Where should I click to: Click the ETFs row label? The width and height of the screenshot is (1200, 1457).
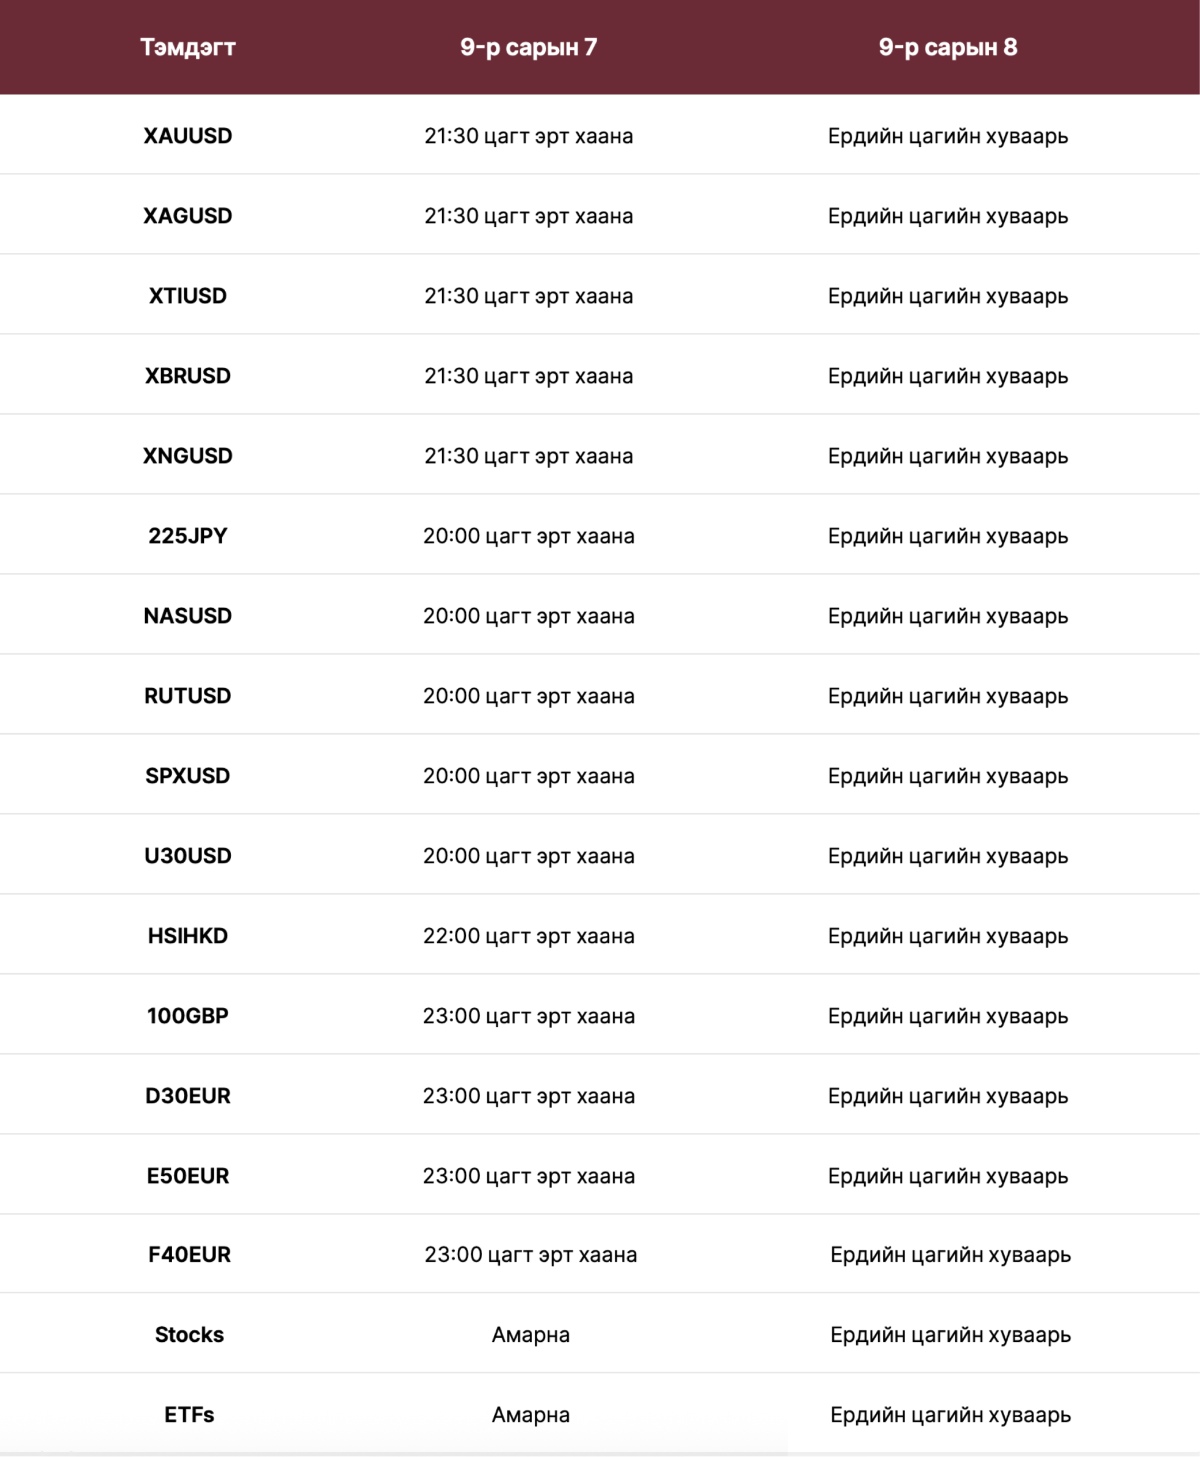click(x=189, y=1415)
